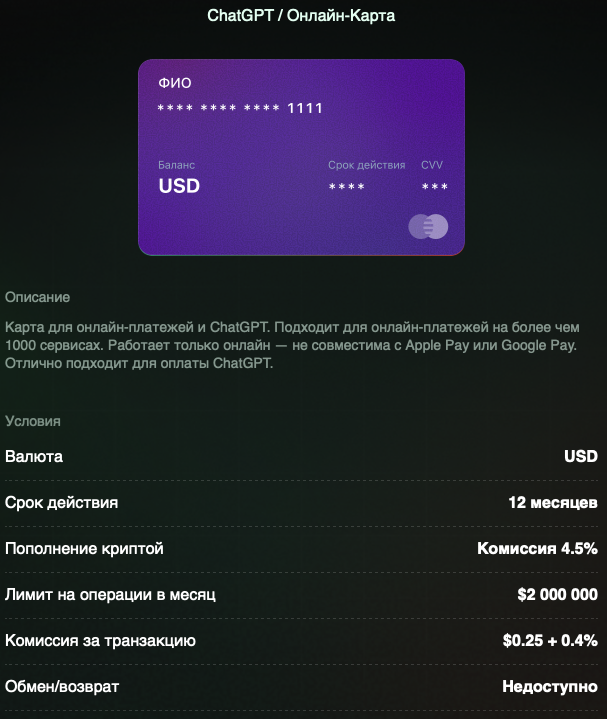Click the USD balance on the card
607x719 pixels.
179,186
